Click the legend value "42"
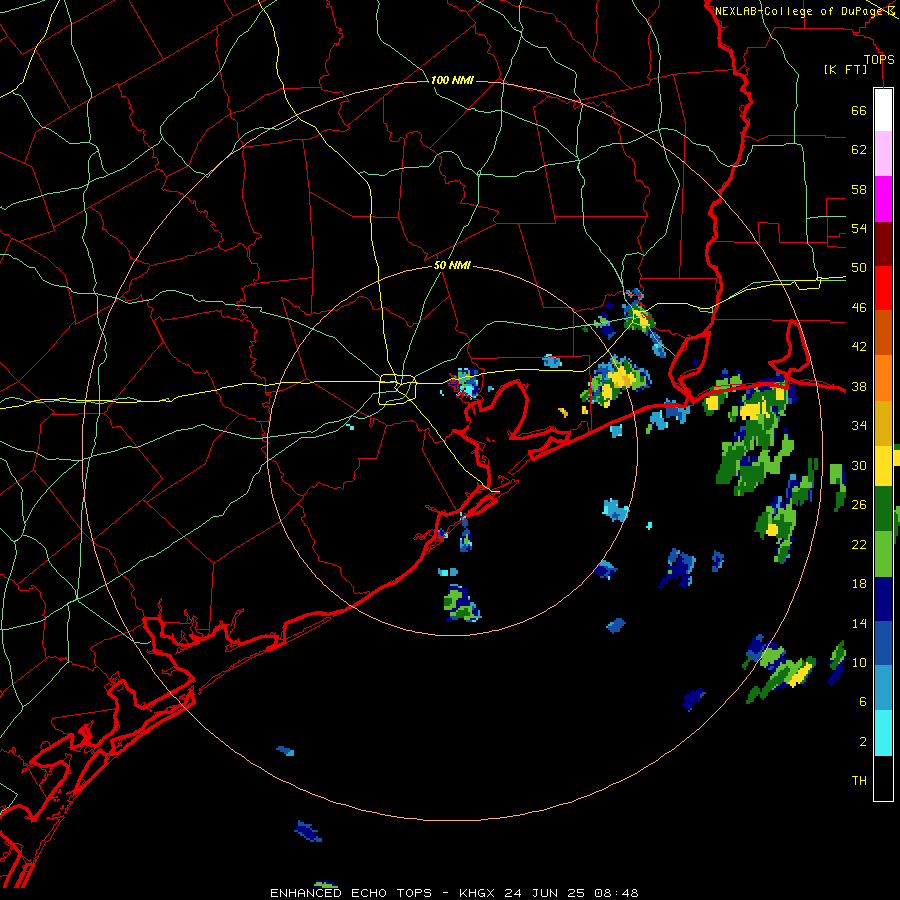The width and height of the screenshot is (900, 900). pos(859,347)
